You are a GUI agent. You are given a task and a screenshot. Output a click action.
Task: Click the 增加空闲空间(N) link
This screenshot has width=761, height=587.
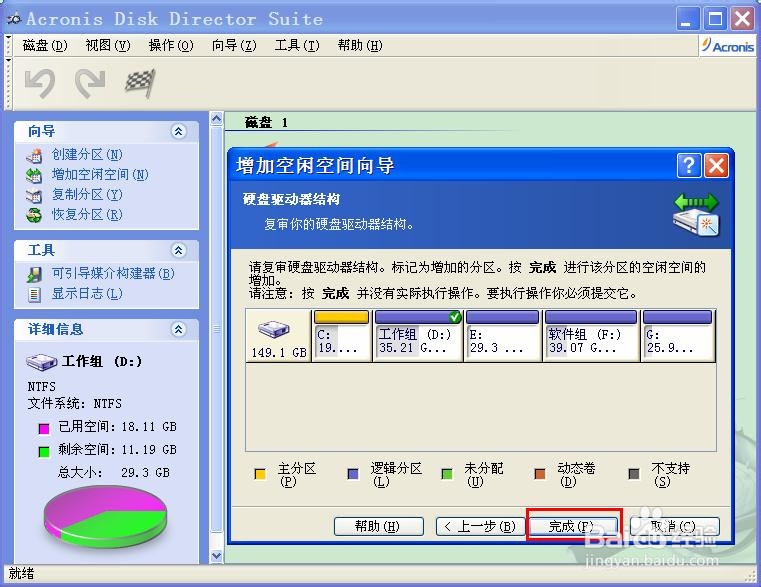(x=100, y=175)
